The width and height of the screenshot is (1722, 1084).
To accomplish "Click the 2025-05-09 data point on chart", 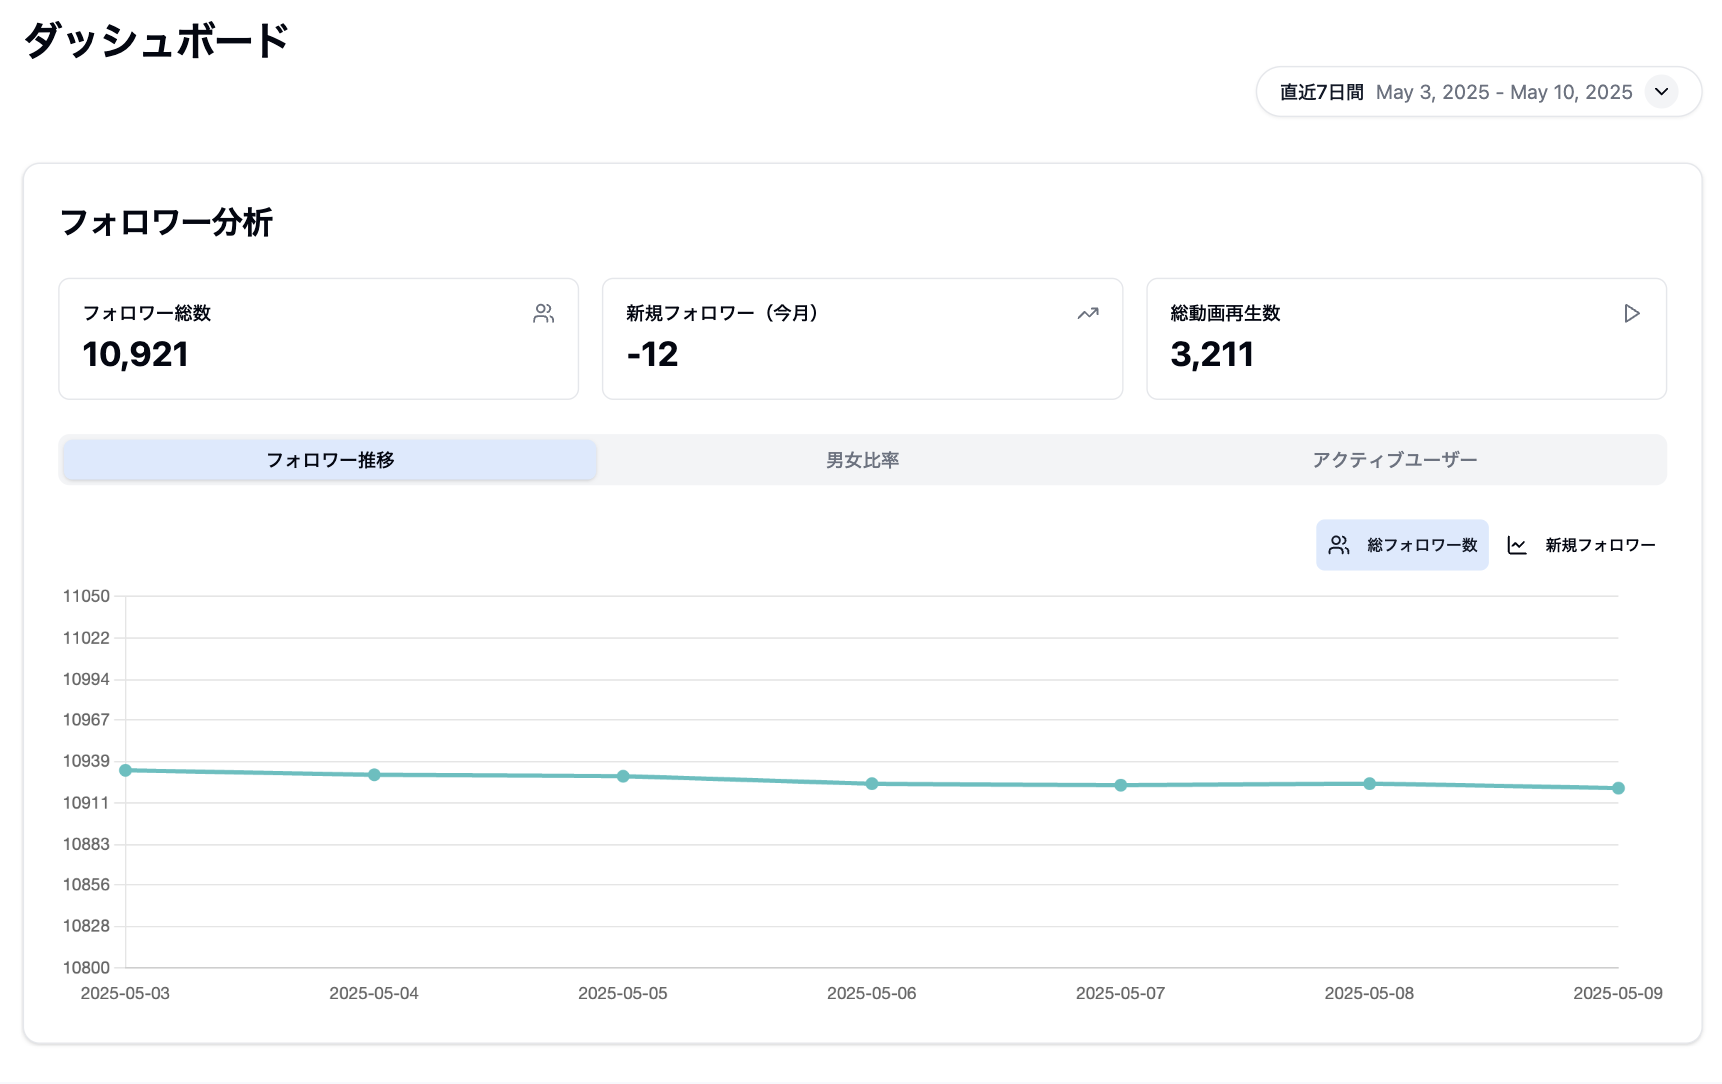I will point(1618,788).
